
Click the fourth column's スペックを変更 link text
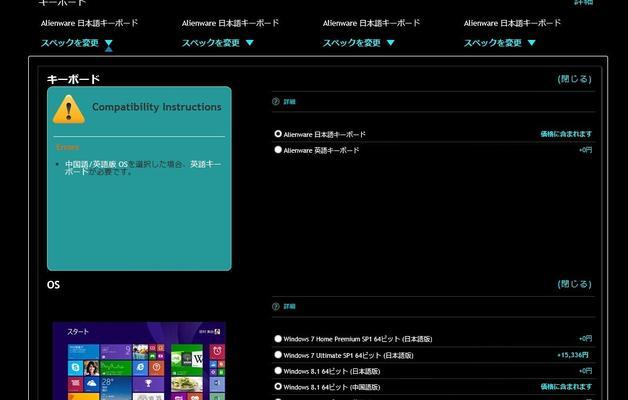point(493,43)
